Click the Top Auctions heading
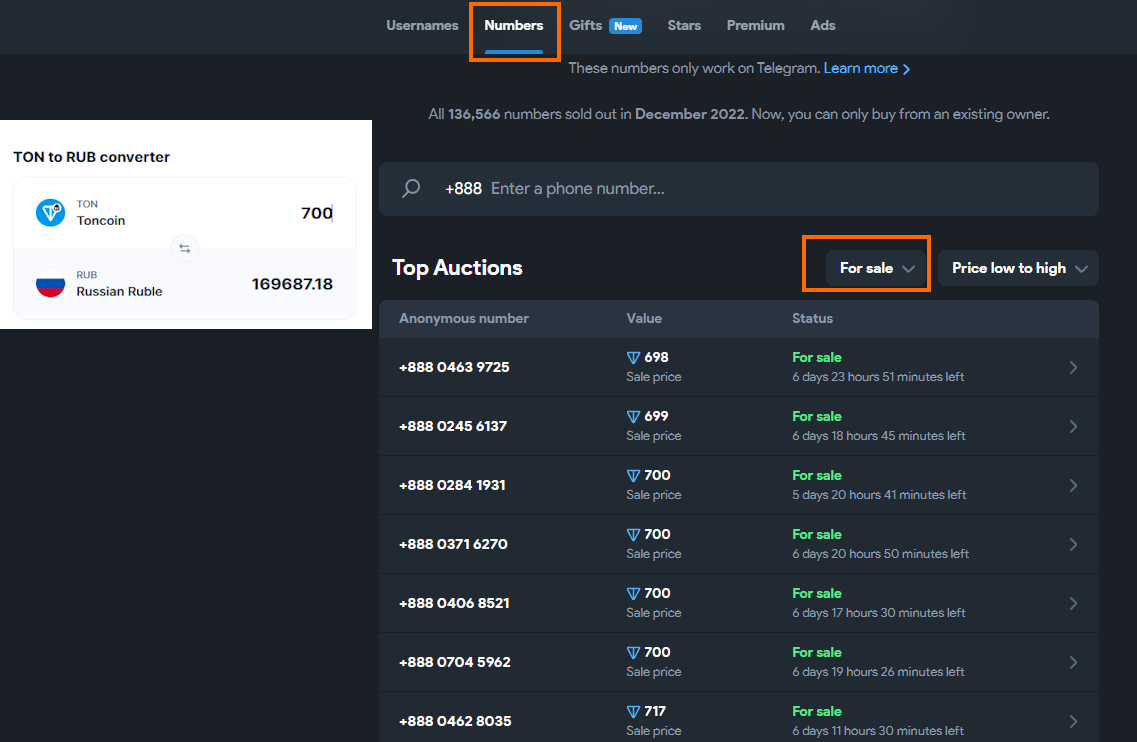The width and height of the screenshot is (1137, 742). tap(458, 268)
